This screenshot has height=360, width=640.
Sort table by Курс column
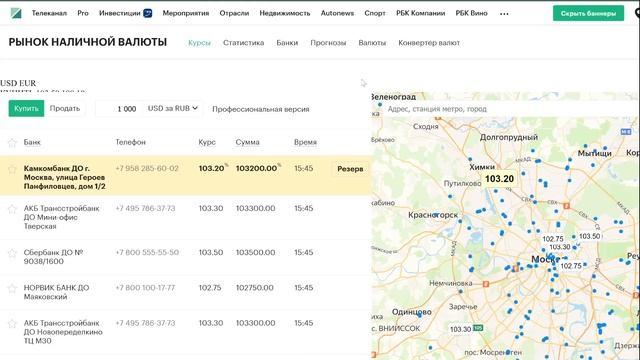207,142
